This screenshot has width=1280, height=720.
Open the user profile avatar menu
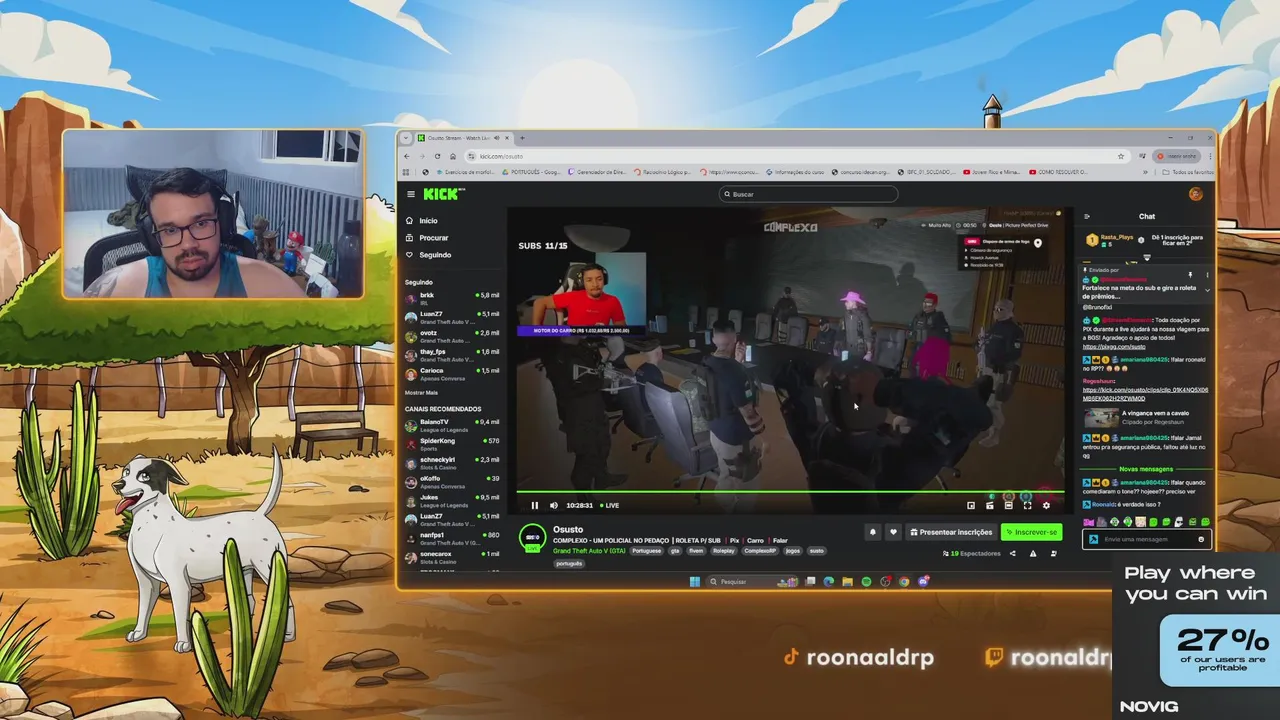tap(1195, 194)
